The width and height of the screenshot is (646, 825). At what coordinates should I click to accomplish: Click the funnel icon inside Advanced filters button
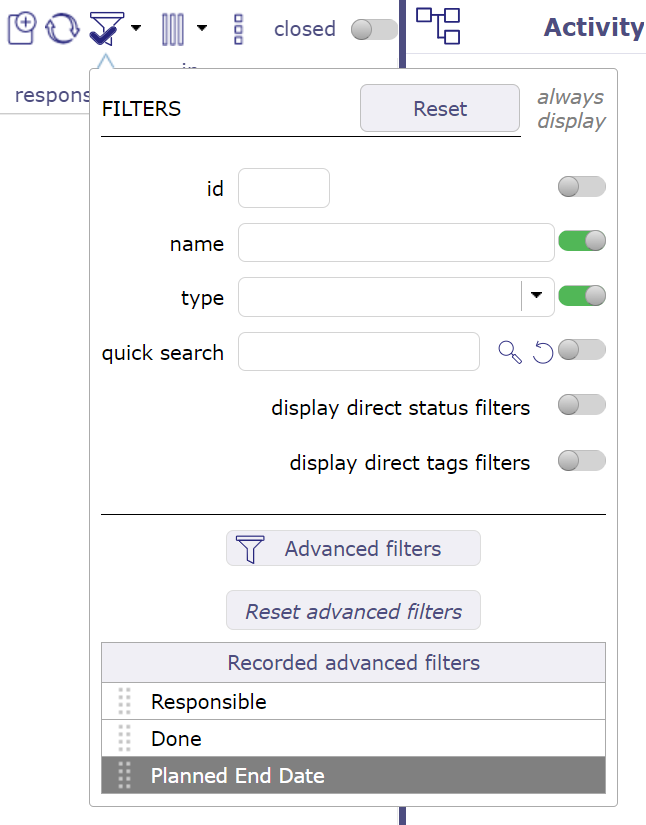tap(250, 548)
